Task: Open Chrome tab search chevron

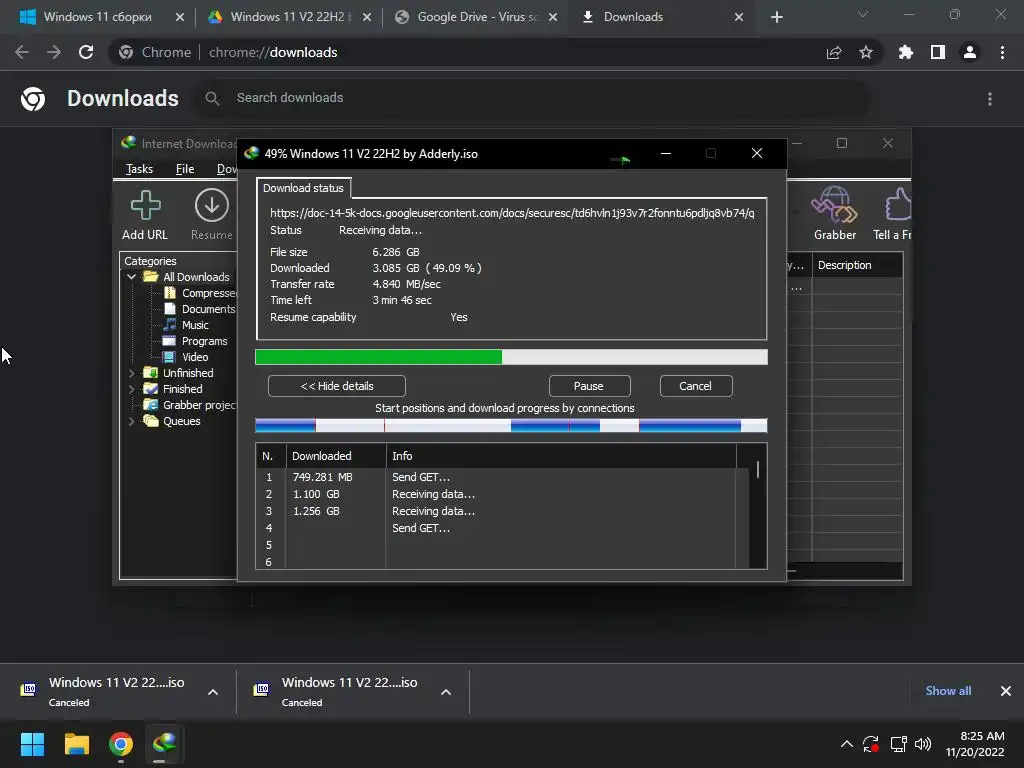Action: point(863,14)
